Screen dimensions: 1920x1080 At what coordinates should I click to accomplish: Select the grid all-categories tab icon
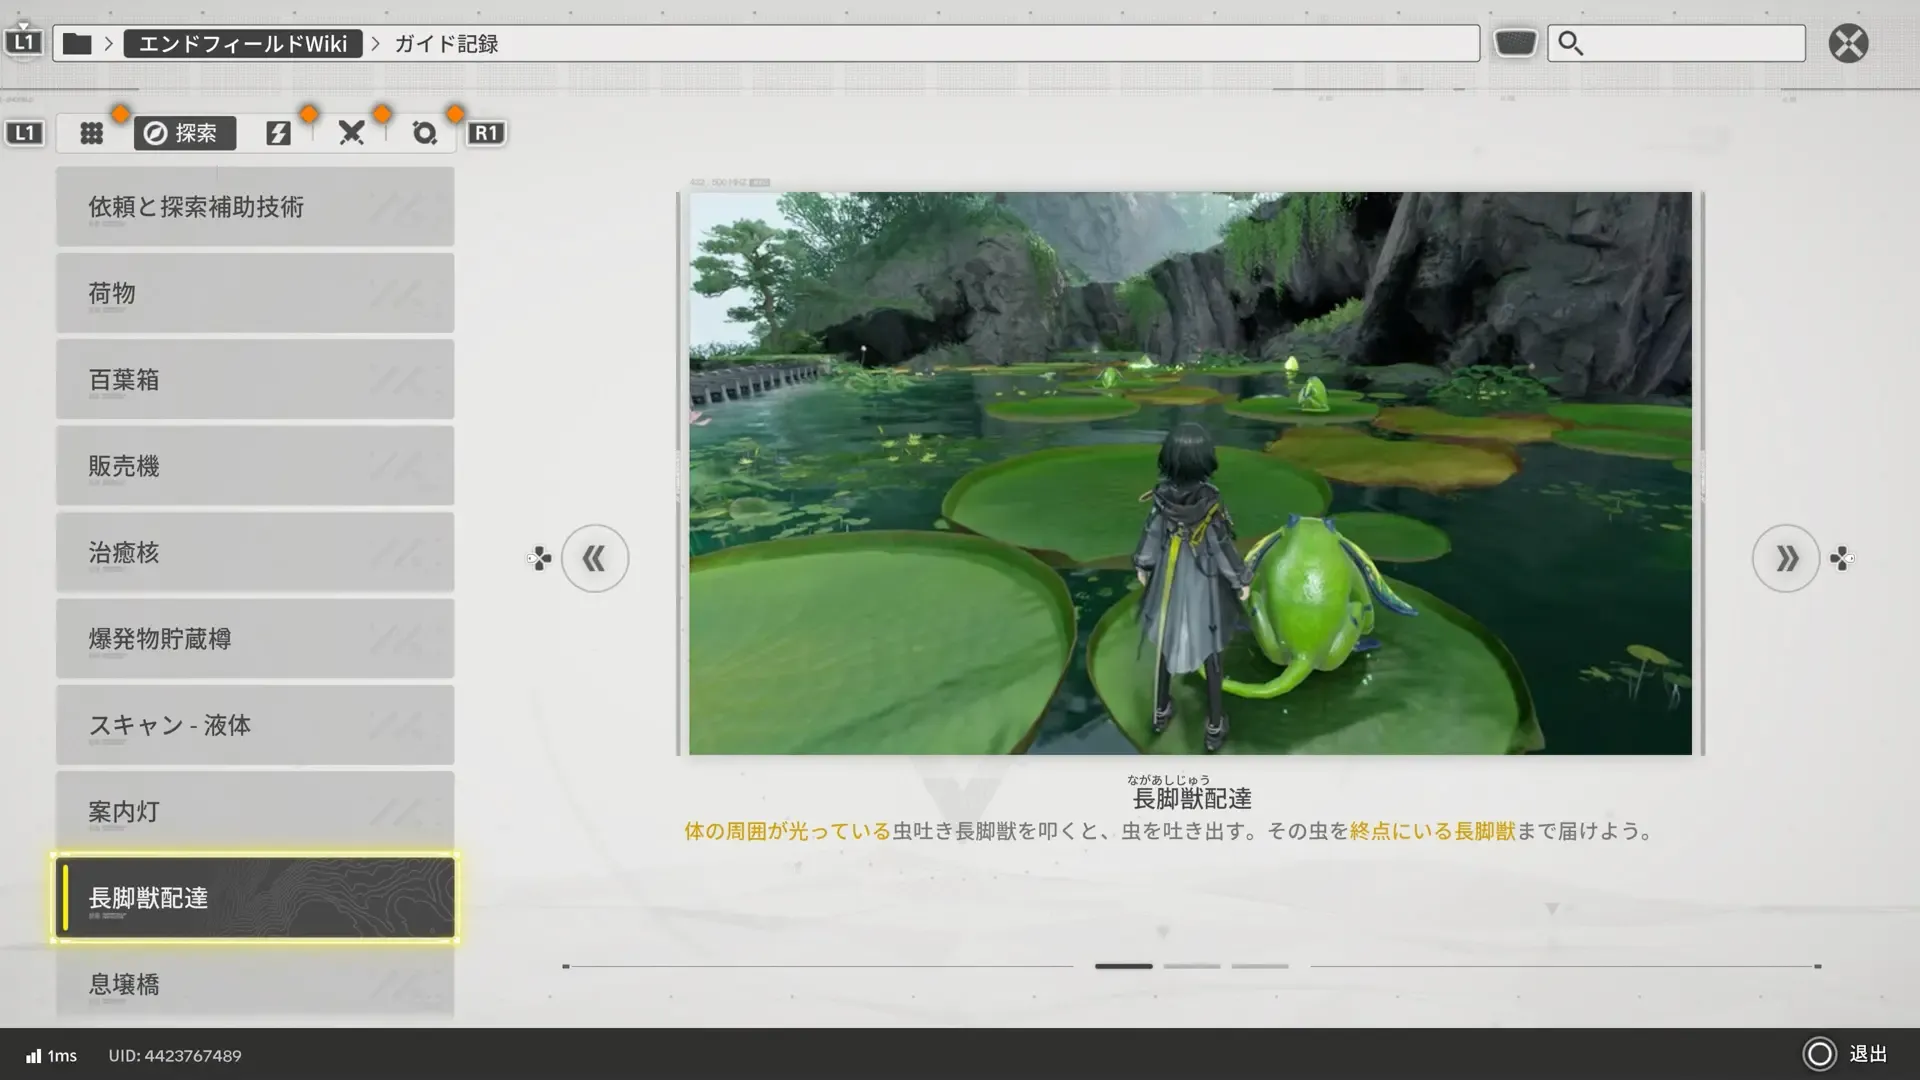coord(92,133)
